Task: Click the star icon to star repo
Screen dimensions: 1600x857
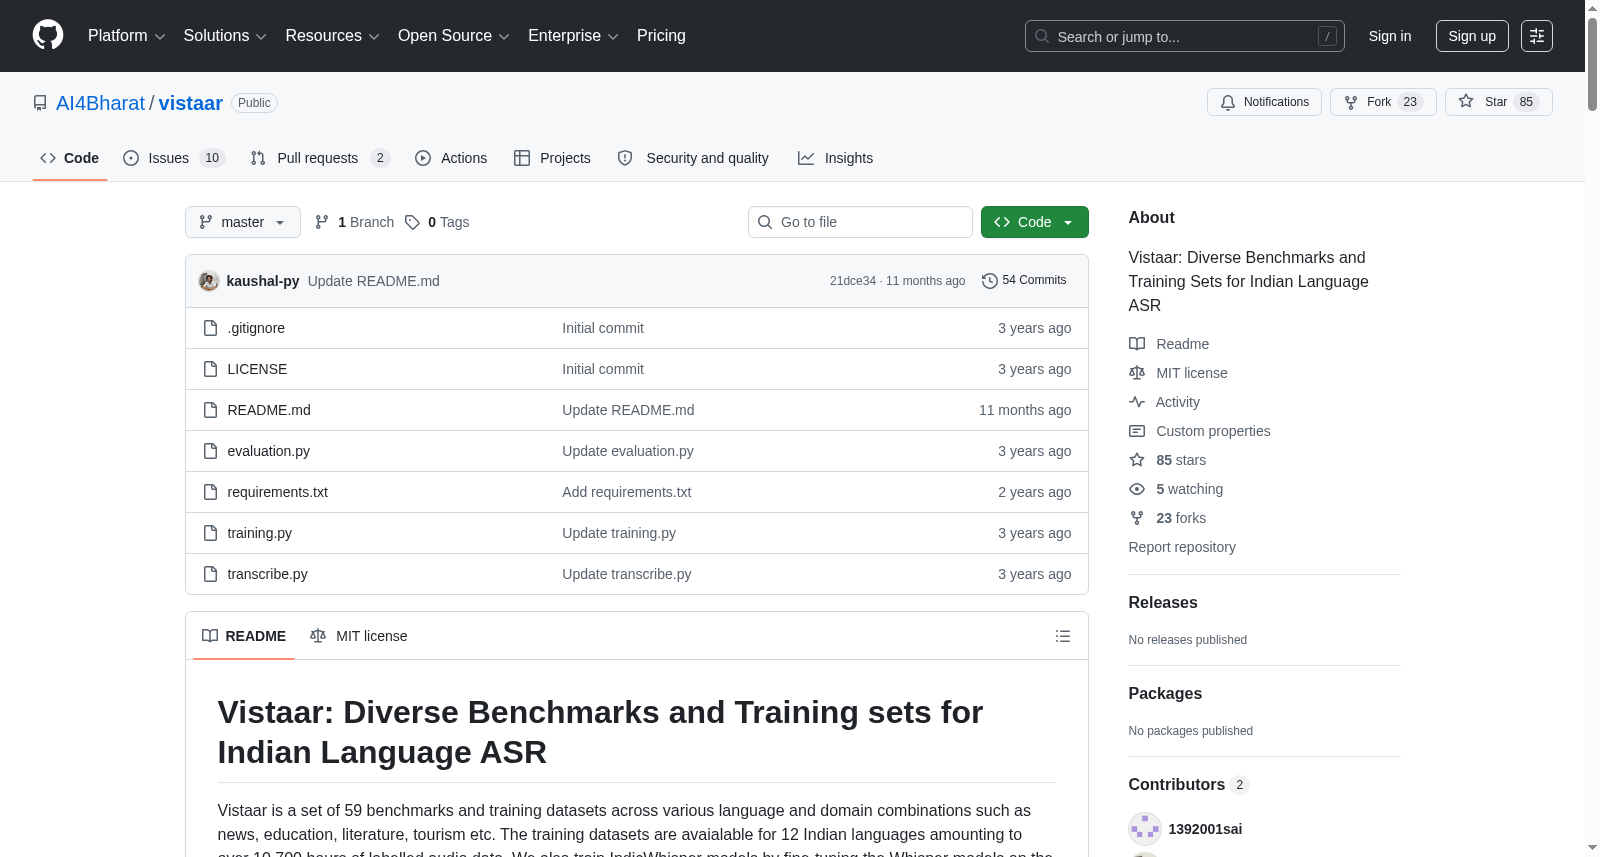Action: click(x=1466, y=101)
